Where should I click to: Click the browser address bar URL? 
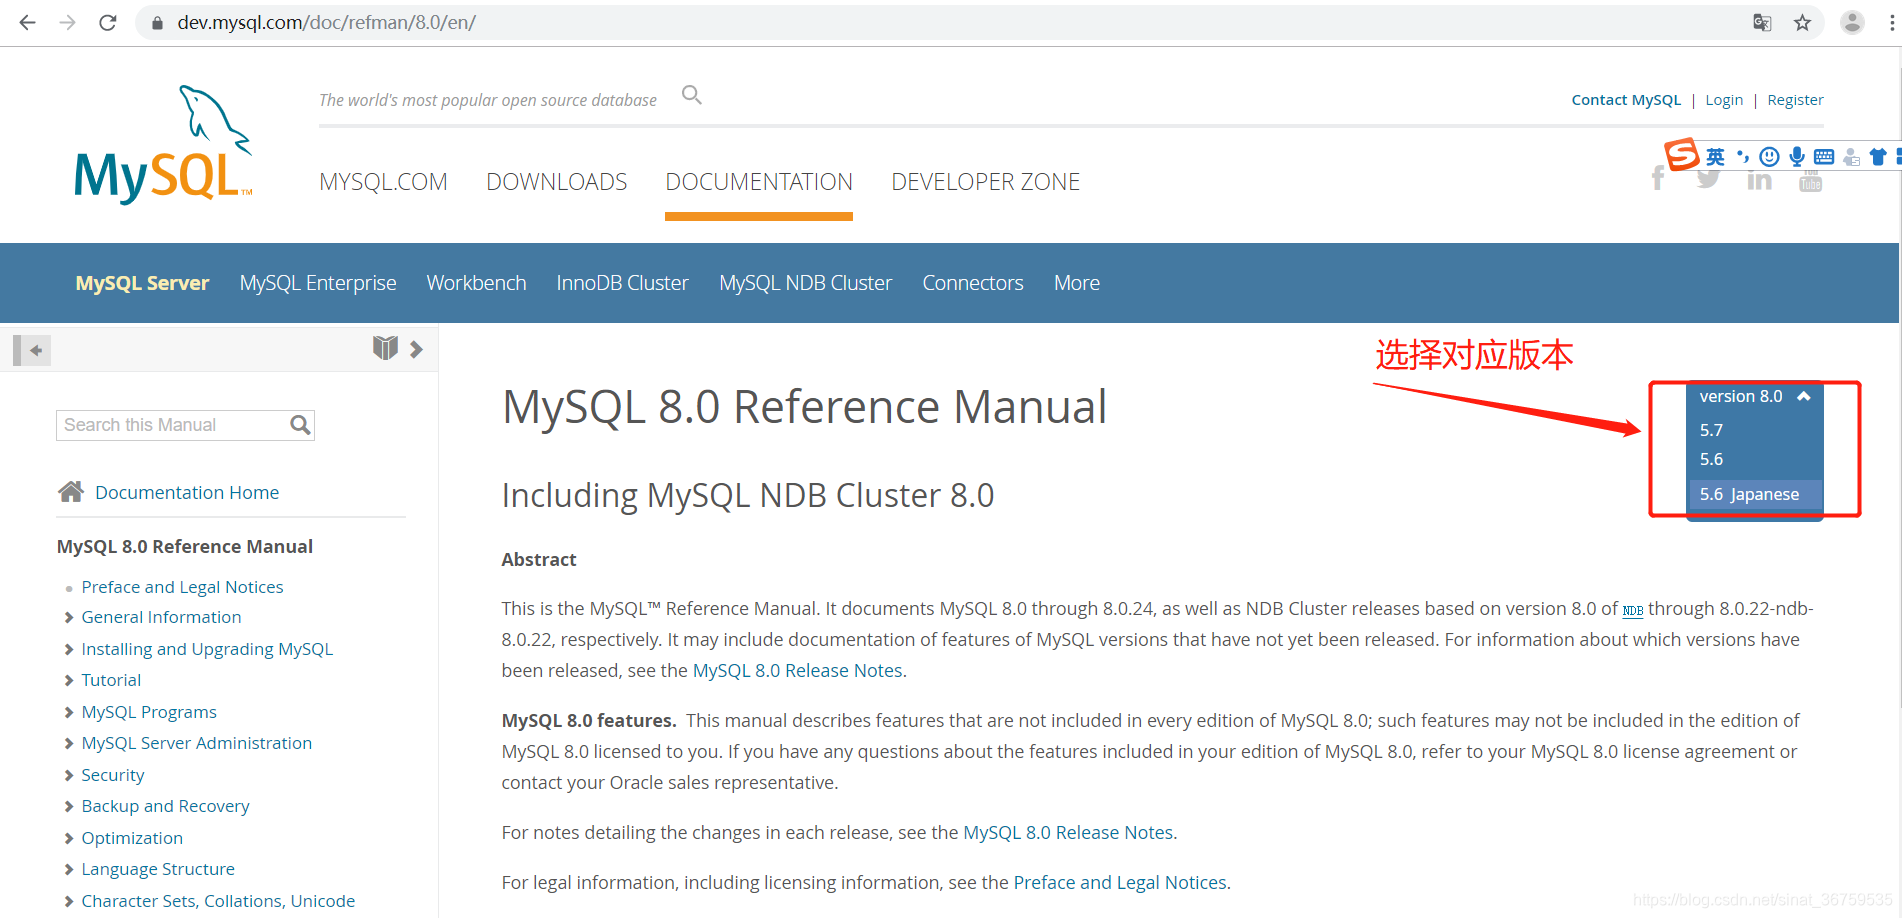pos(326,22)
